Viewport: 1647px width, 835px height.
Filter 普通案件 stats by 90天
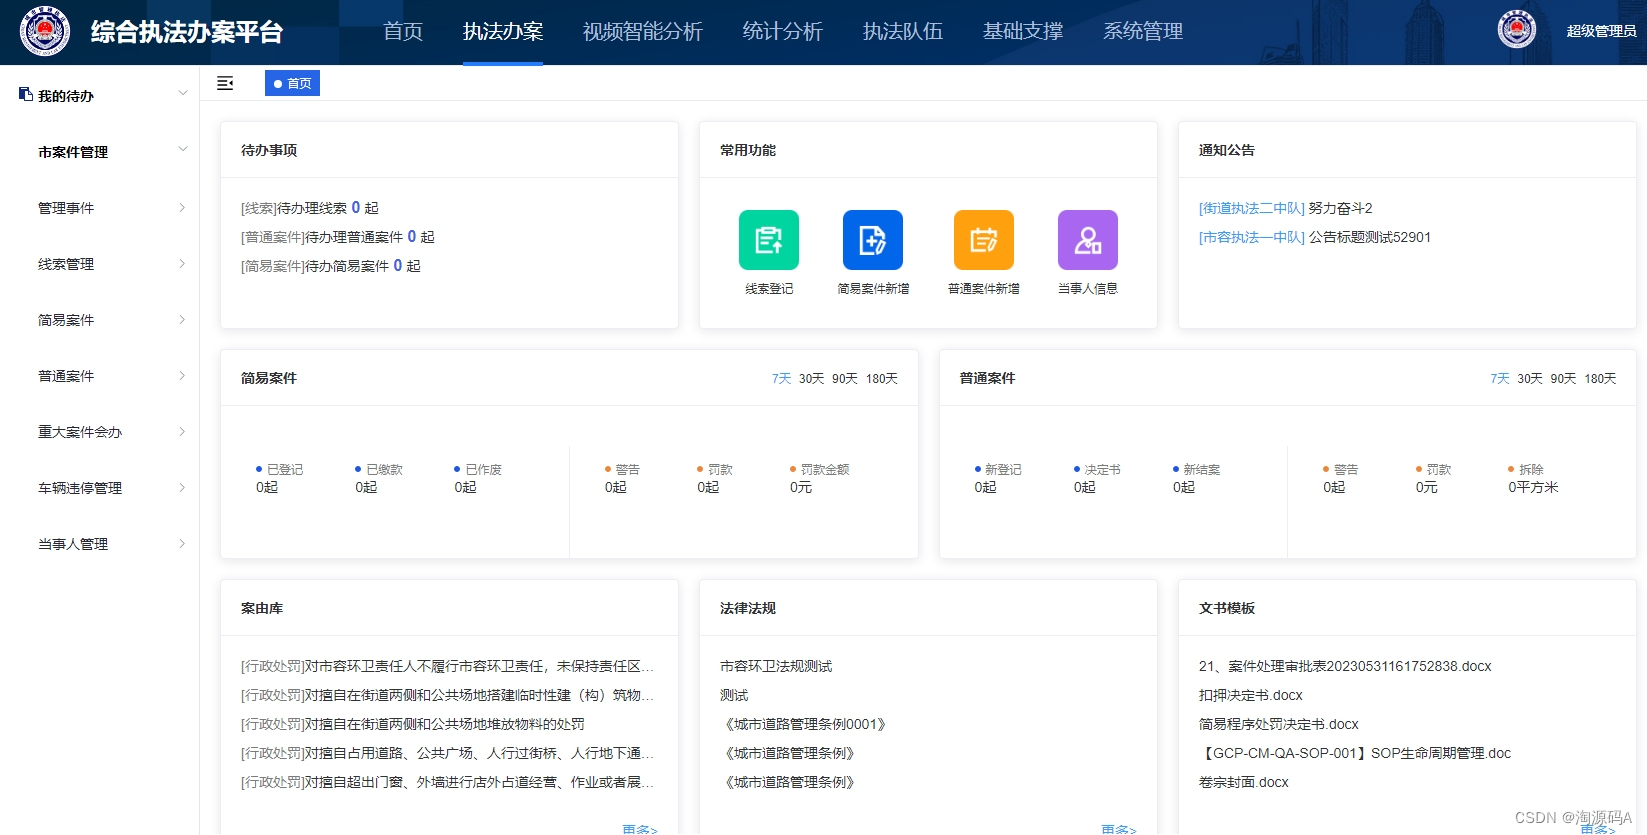pyautogui.click(x=1563, y=378)
